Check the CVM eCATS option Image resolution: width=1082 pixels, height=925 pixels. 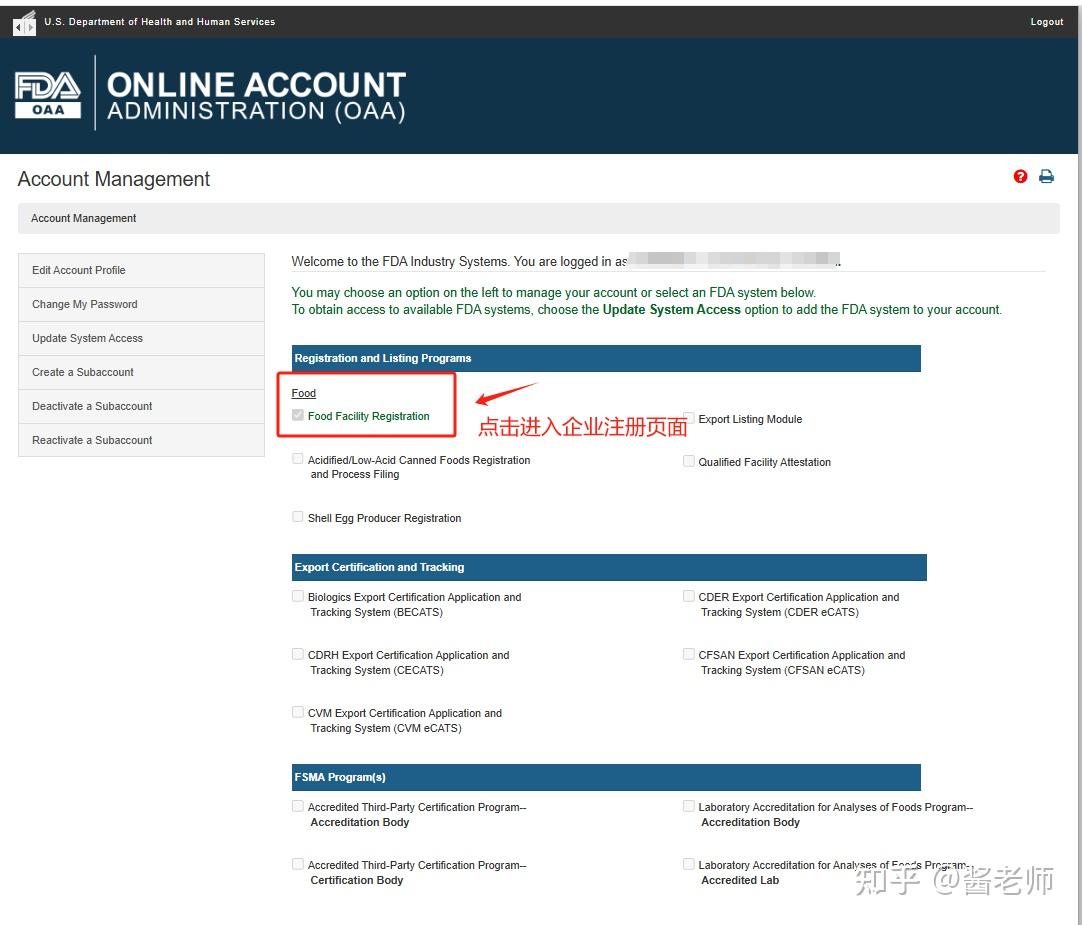297,711
